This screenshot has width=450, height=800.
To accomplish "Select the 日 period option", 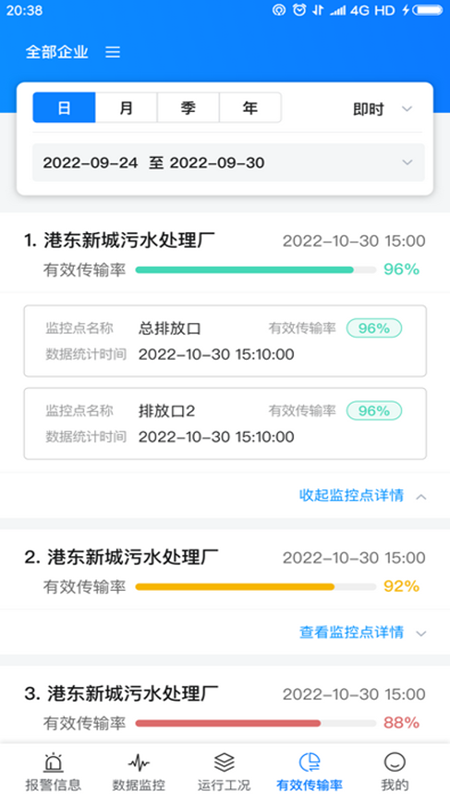I will coord(64,108).
